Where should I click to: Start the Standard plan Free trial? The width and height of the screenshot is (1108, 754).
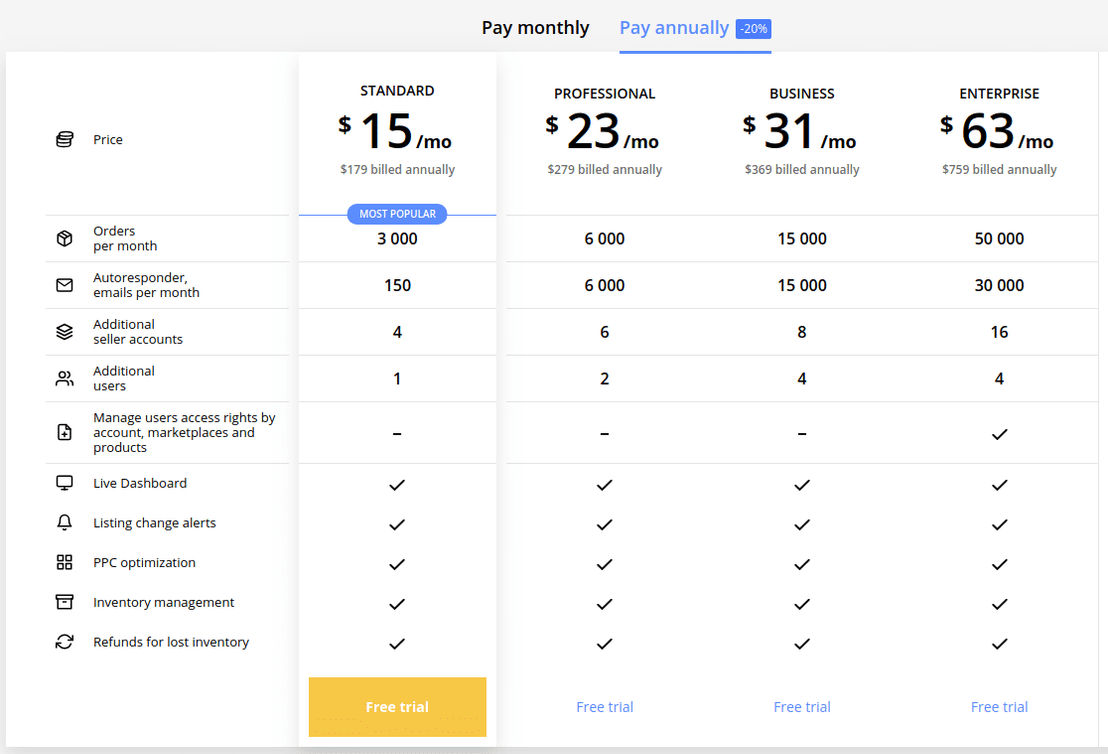pyautogui.click(x=397, y=707)
